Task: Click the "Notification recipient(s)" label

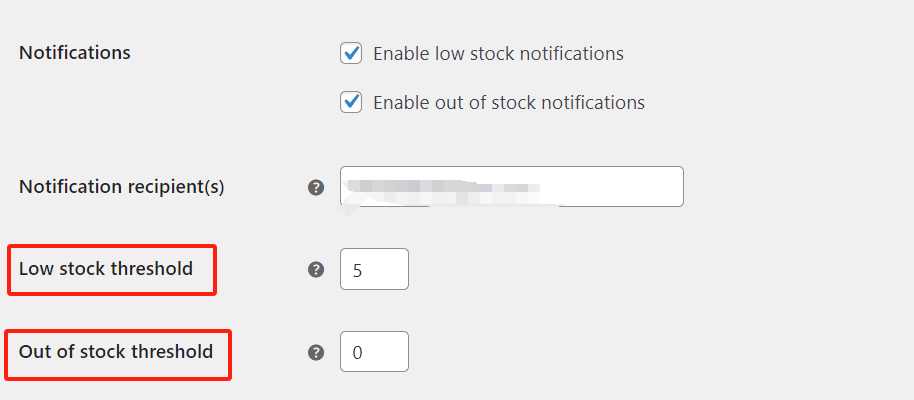Action: pyautogui.click(x=121, y=187)
